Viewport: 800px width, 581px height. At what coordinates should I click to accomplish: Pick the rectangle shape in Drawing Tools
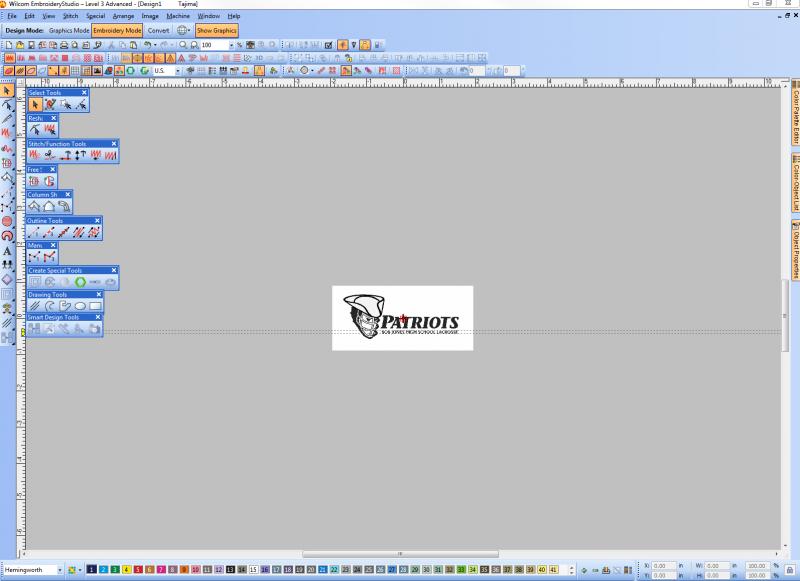point(95,306)
